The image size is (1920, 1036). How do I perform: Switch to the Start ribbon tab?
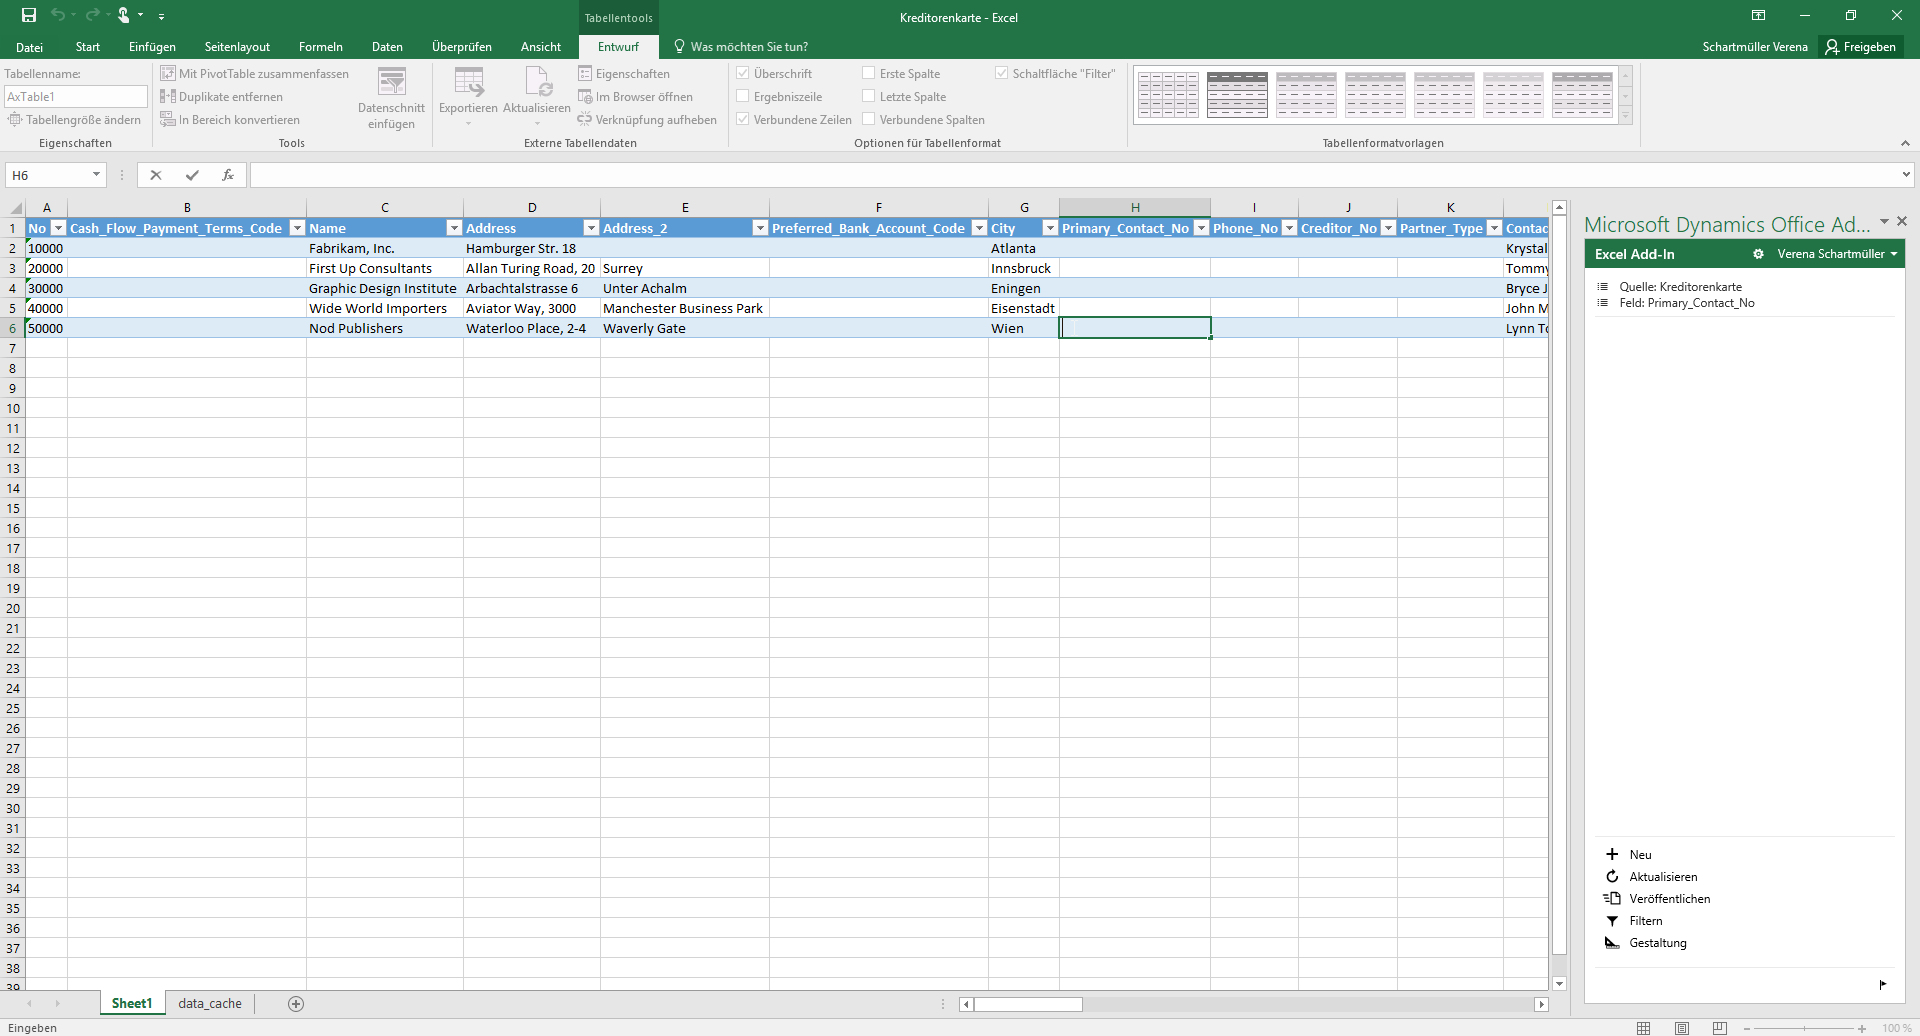point(88,47)
